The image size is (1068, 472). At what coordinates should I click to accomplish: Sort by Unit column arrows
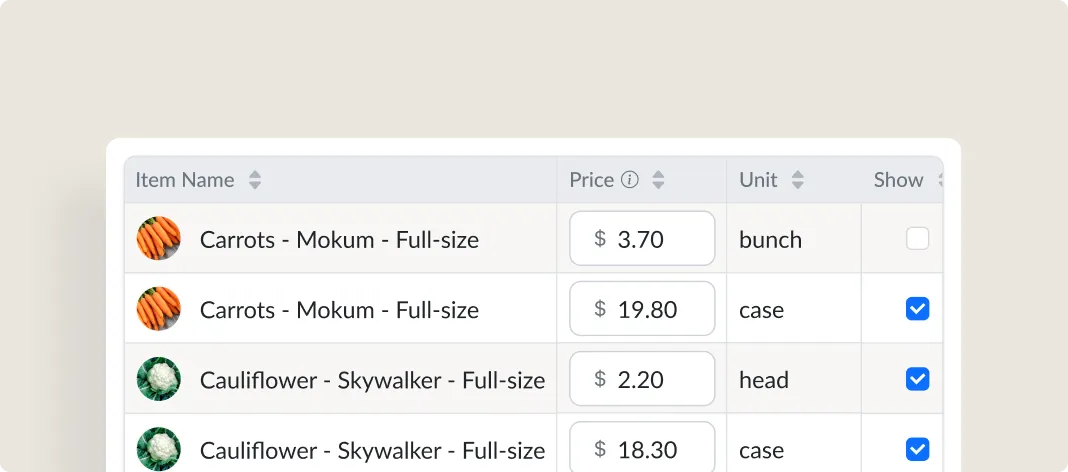797,180
